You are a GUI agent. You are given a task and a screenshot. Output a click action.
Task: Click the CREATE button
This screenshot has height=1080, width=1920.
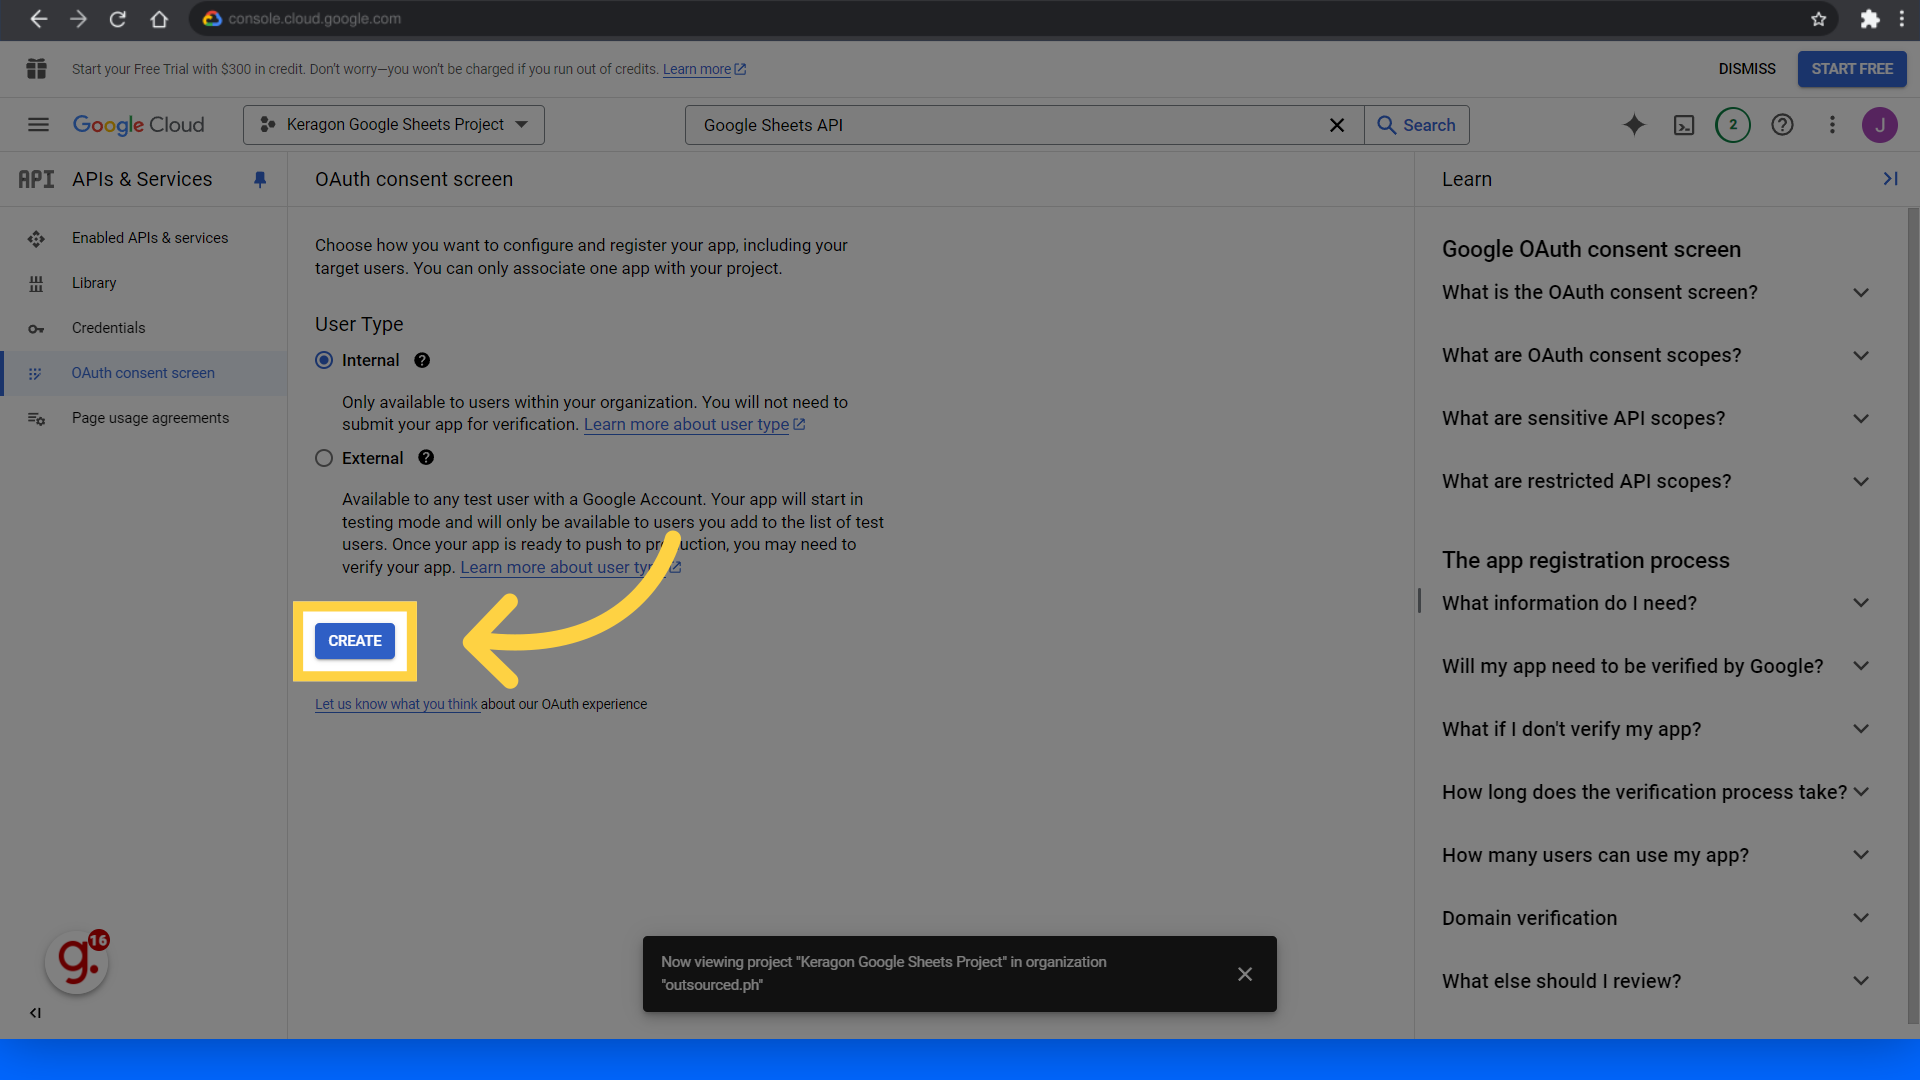tap(355, 641)
